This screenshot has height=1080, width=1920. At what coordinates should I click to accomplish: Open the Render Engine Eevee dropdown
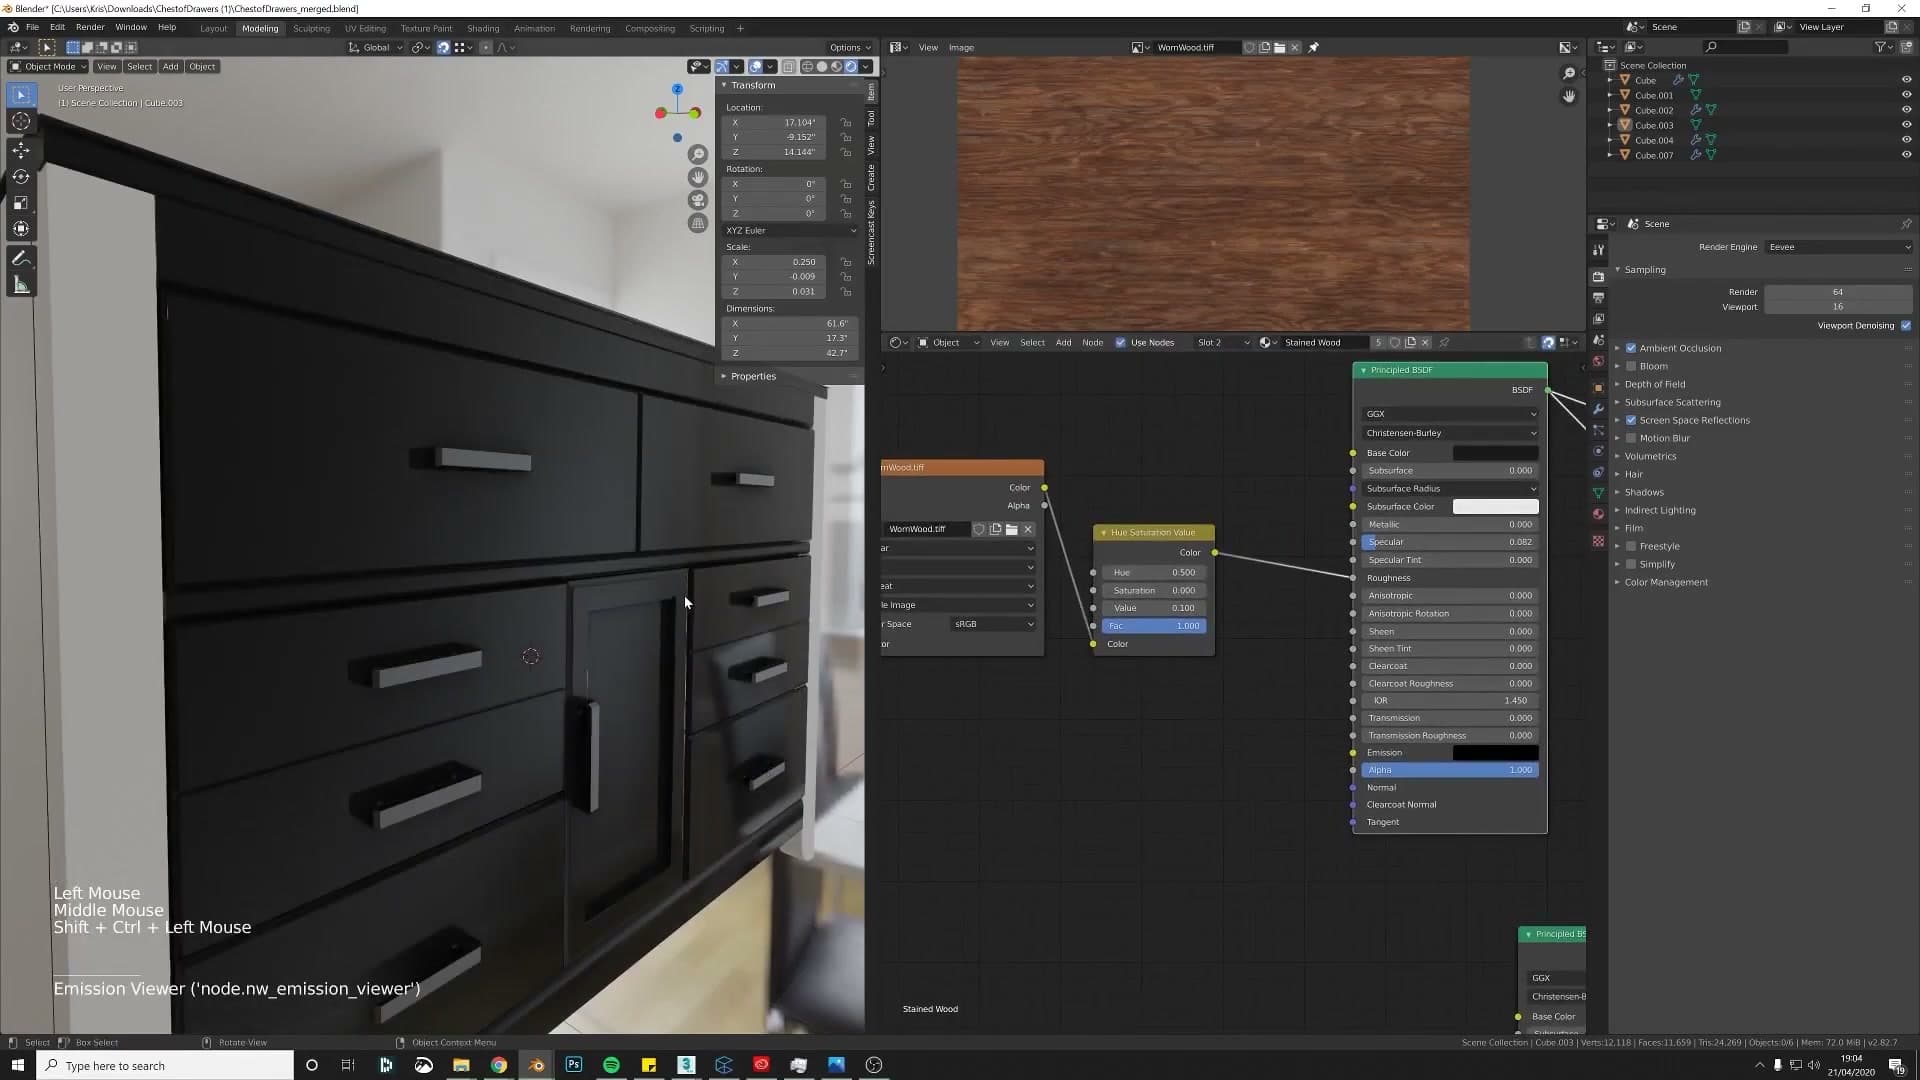1839,247
